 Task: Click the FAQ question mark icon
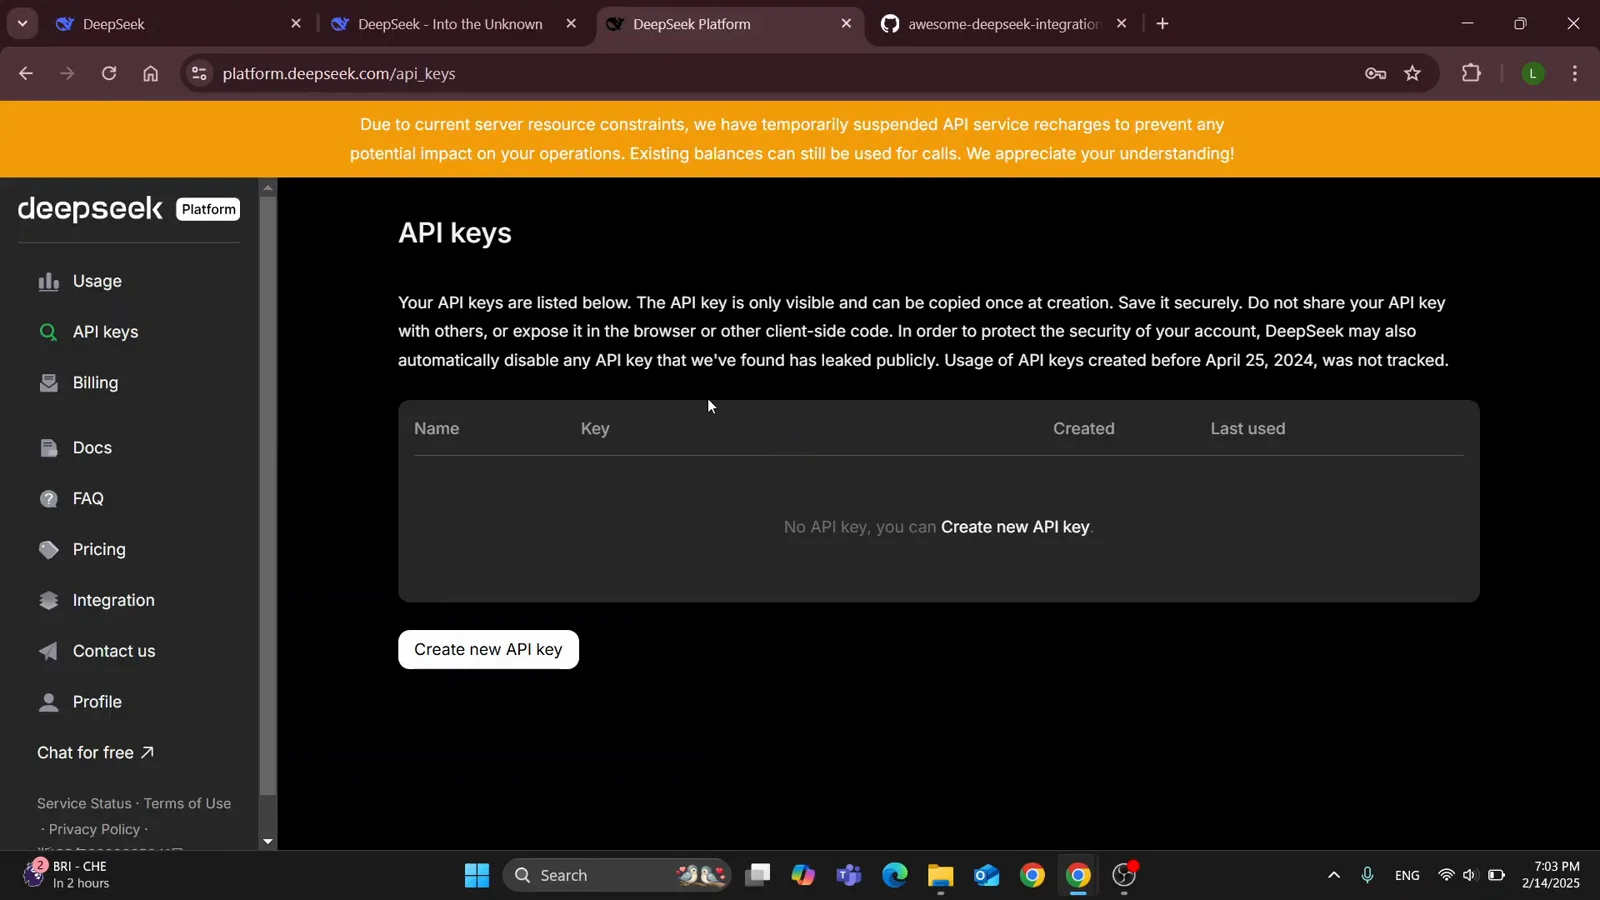[x=48, y=499]
